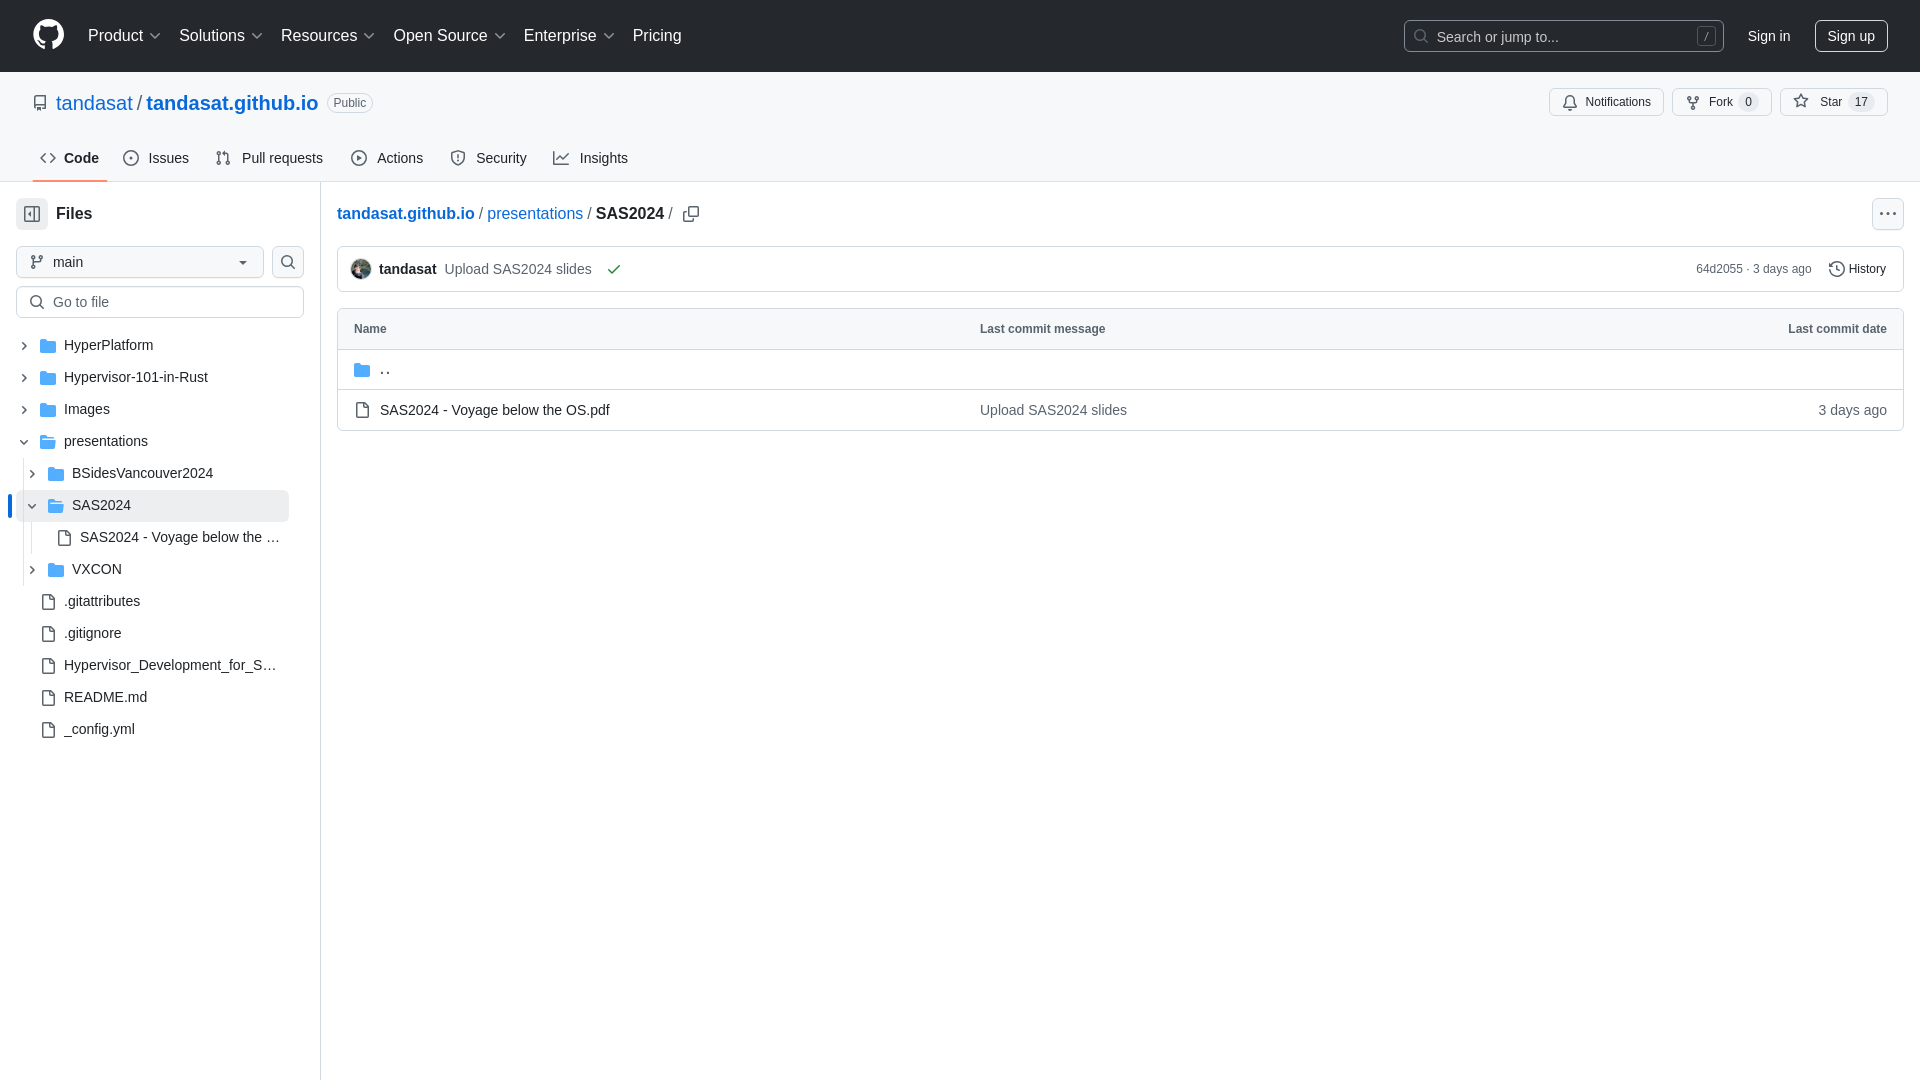Open the three-dots more options menu
The image size is (1920, 1080).
(1888, 214)
